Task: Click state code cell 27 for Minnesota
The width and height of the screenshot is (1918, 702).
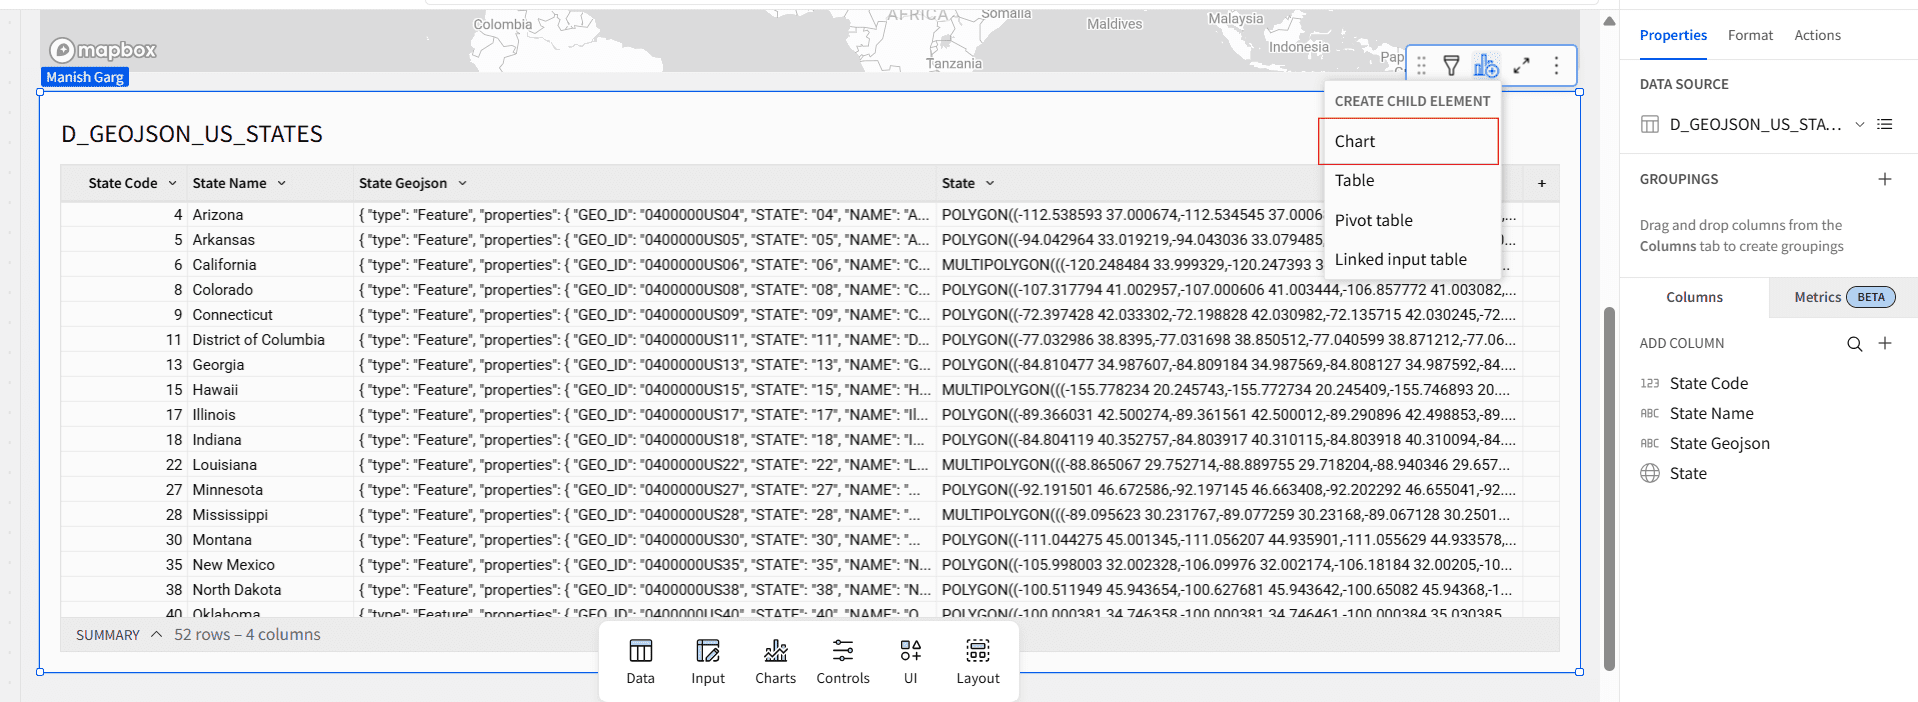Action: click(x=124, y=490)
